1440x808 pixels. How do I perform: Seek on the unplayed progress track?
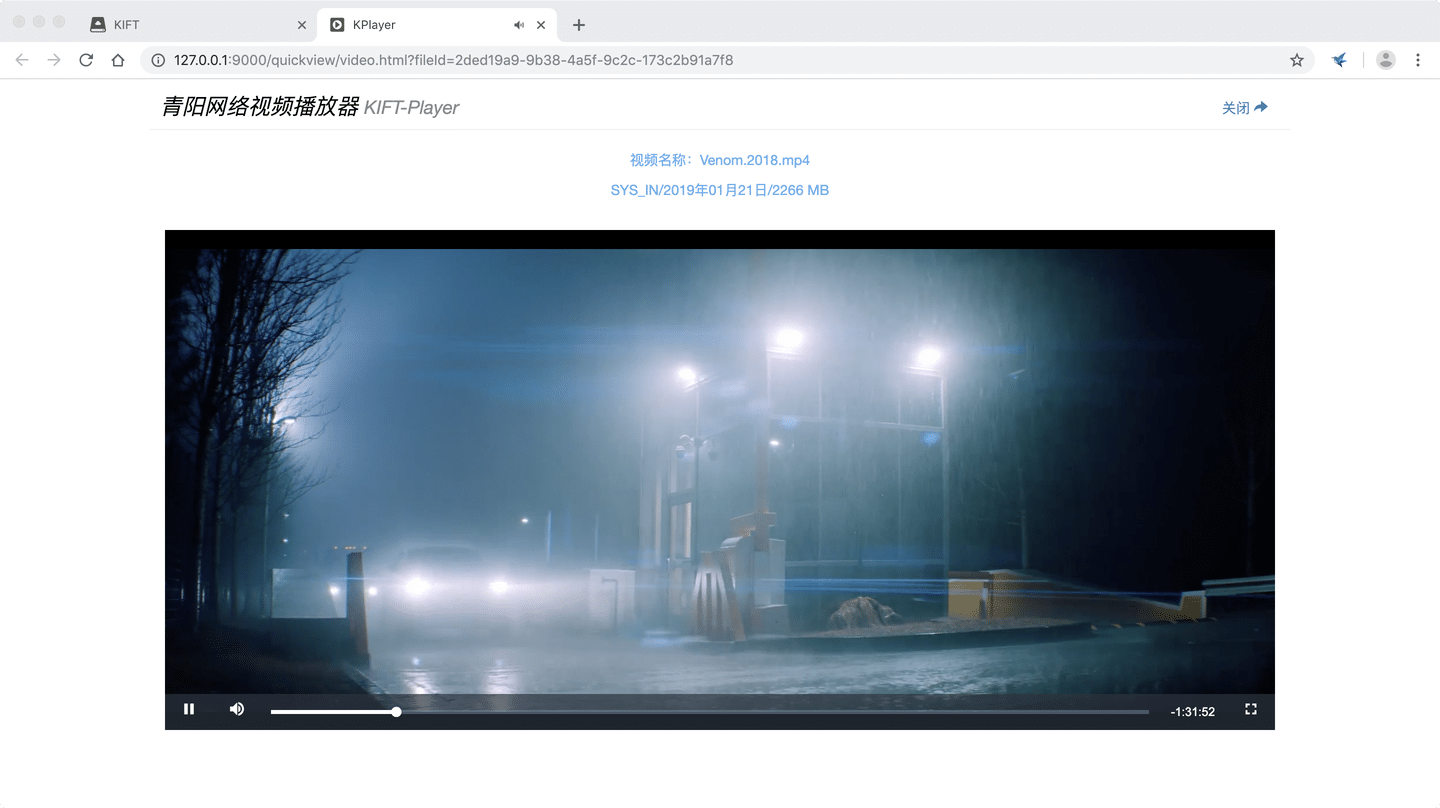click(775, 712)
